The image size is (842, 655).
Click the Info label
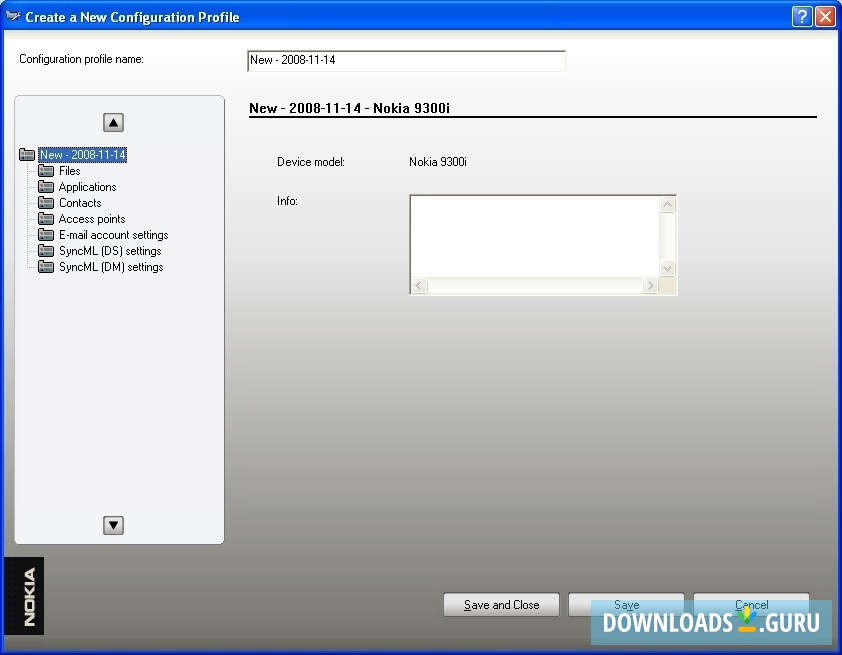[x=287, y=201]
